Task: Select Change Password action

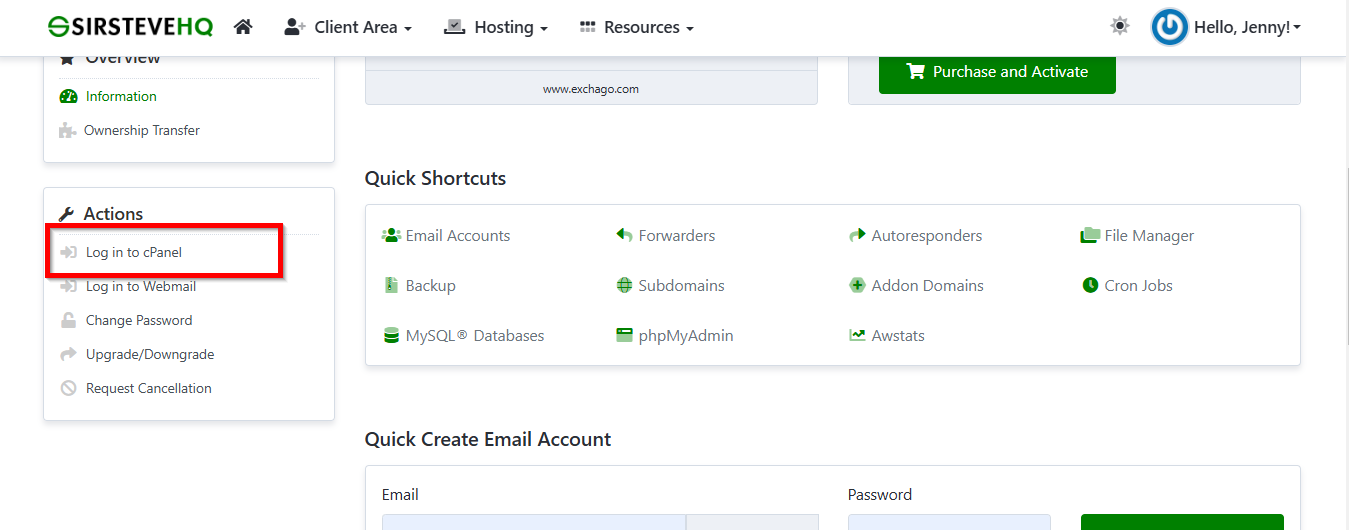Action: [x=139, y=320]
